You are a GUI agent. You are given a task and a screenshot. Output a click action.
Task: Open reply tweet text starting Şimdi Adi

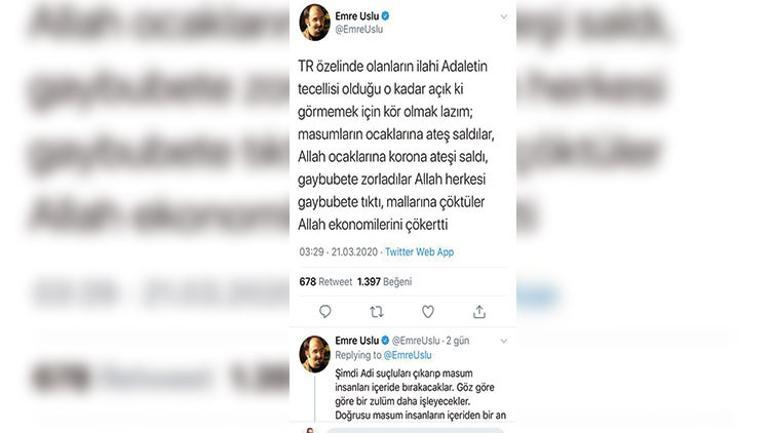[421, 394]
